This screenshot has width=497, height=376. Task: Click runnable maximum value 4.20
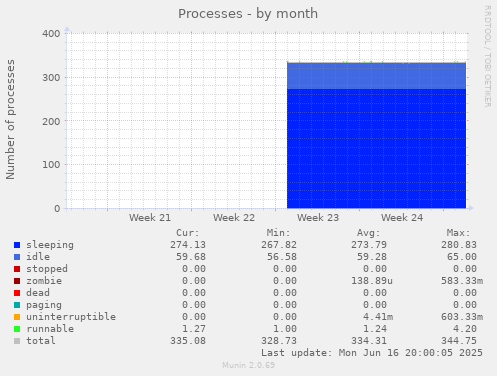point(465,329)
